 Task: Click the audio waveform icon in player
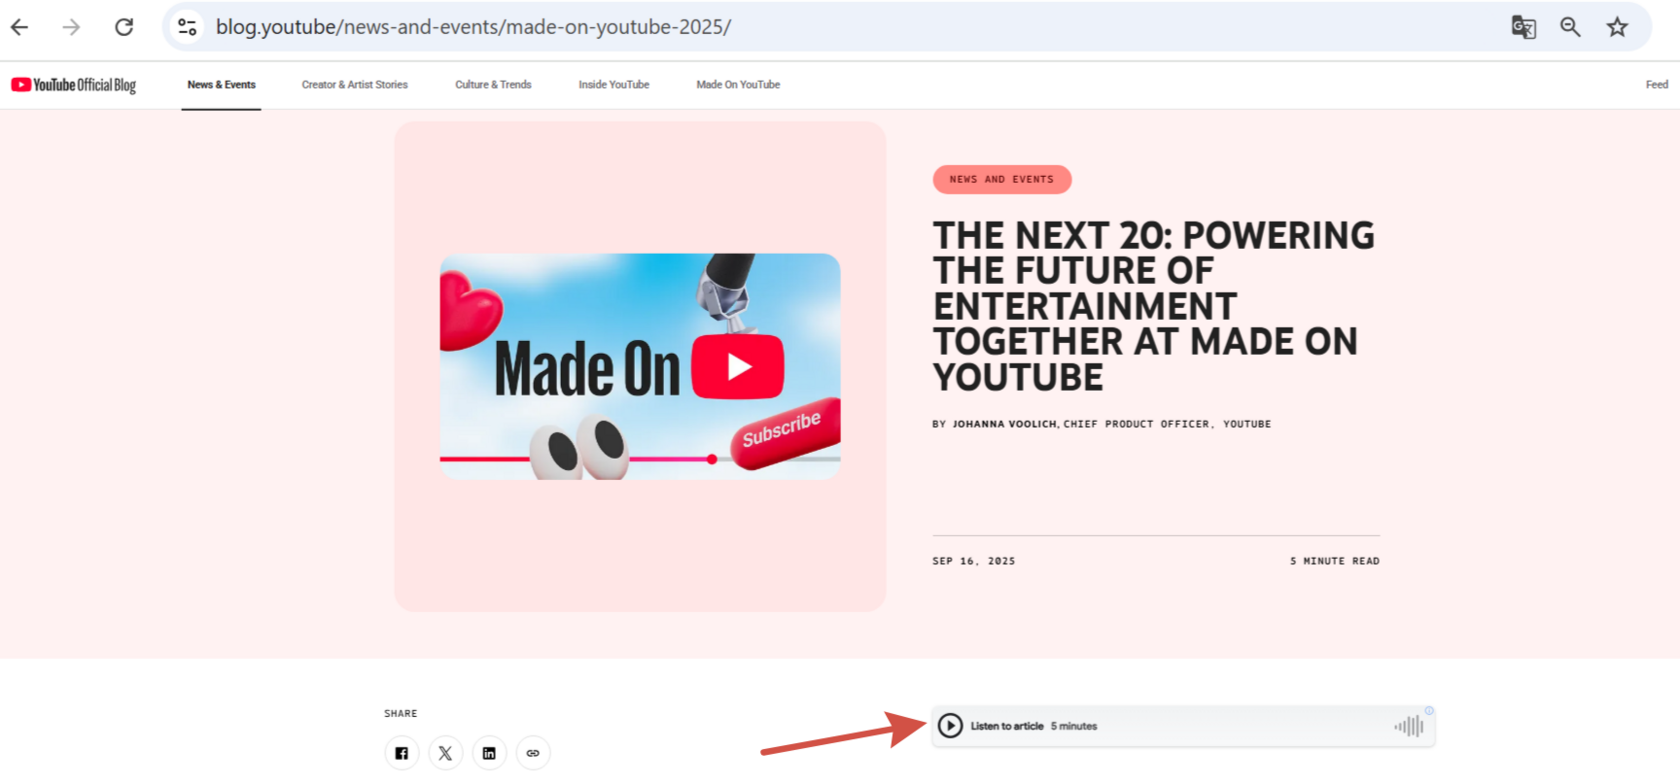tap(1409, 726)
